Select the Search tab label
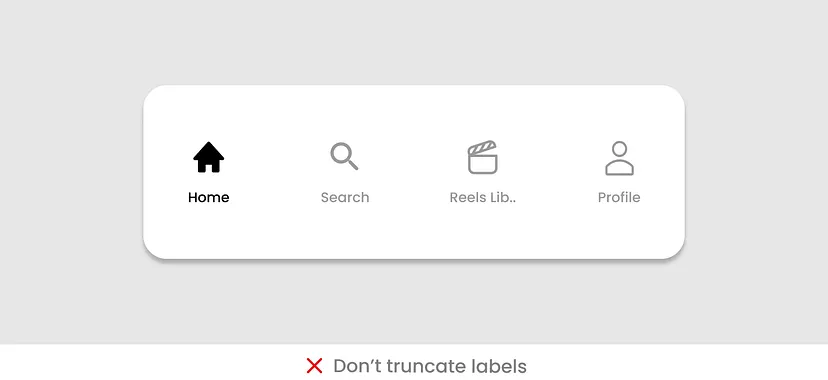The width and height of the screenshot is (828, 380). click(345, 197)
